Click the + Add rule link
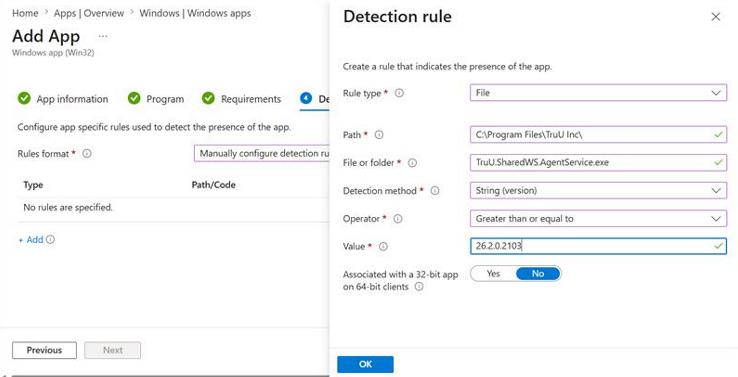The image size is (738, 377). coord(31,240)
